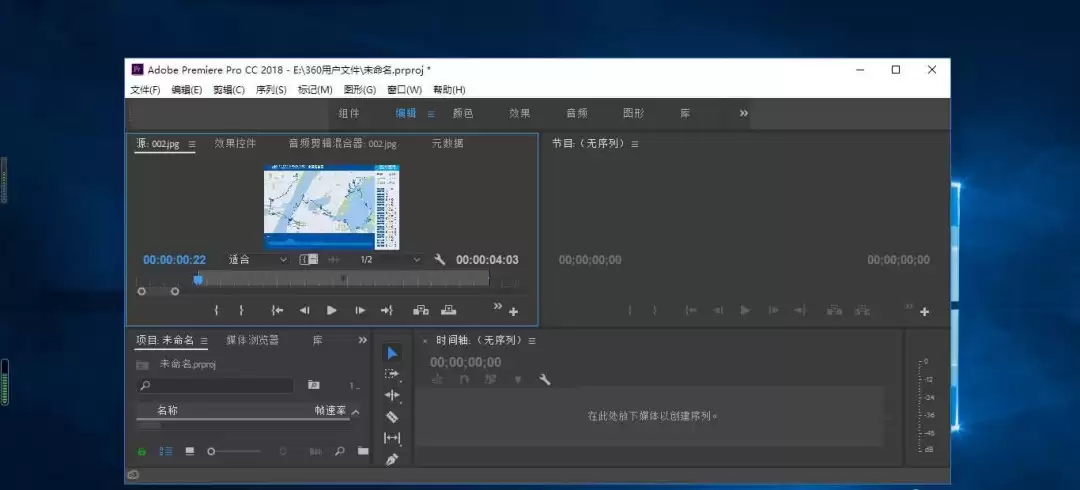Select the Razor tool

392,417
